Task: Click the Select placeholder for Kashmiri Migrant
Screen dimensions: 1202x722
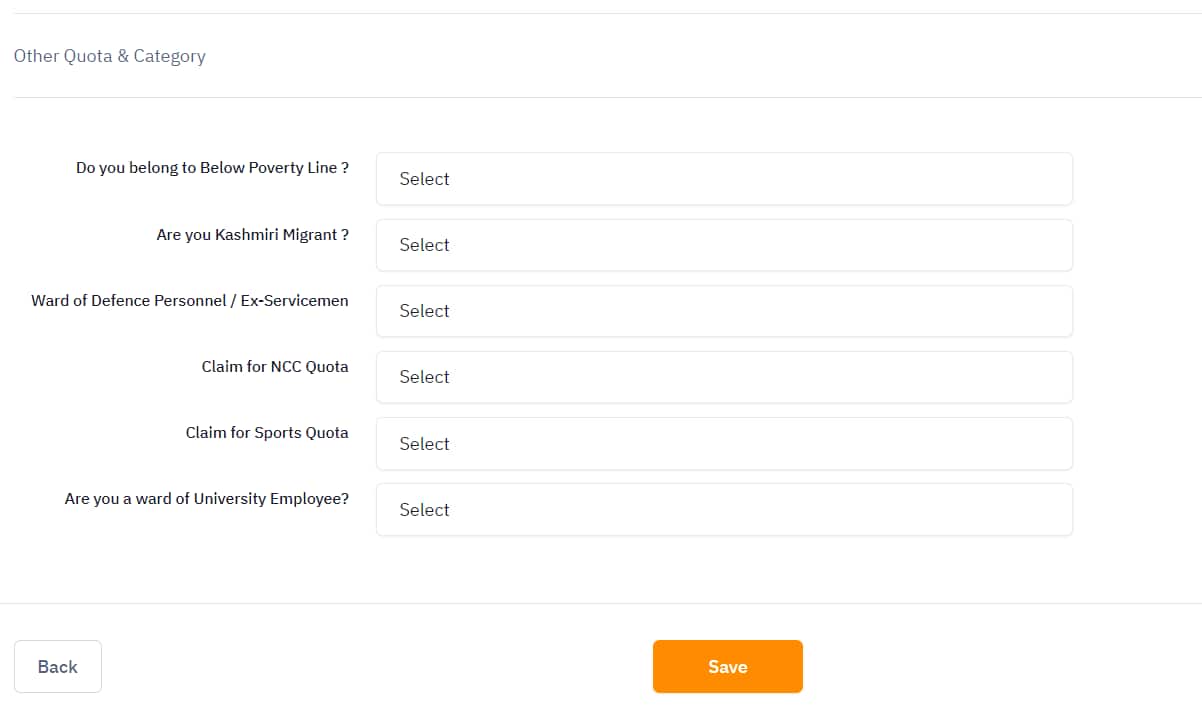Action: (x=424, y=244)
